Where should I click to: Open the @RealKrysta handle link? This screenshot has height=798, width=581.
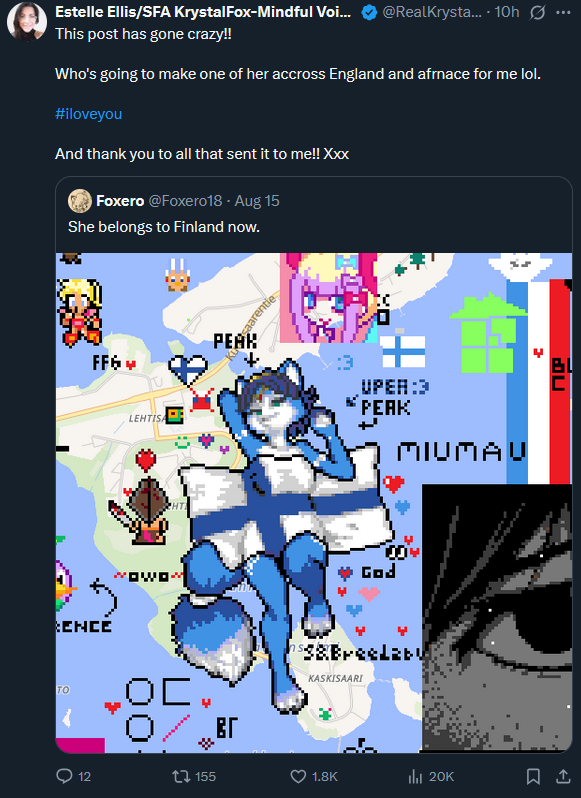(x=432, y=12)
